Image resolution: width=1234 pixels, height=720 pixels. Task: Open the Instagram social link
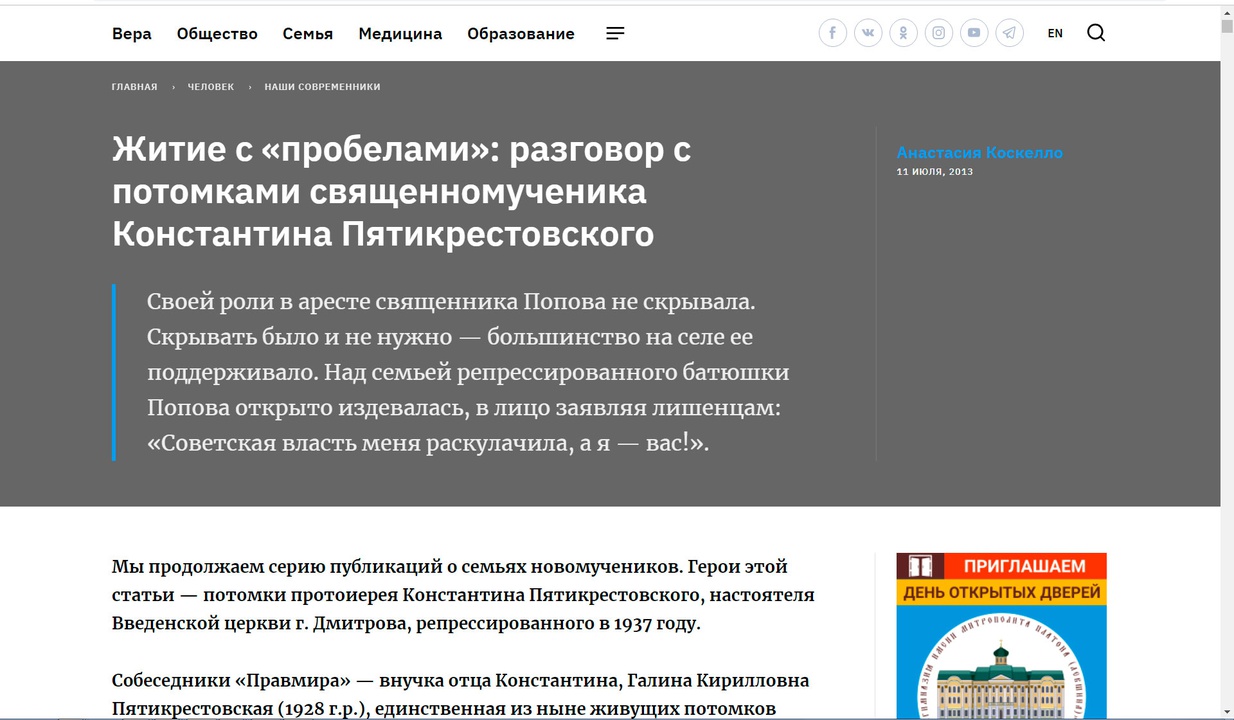pos(938,33)
